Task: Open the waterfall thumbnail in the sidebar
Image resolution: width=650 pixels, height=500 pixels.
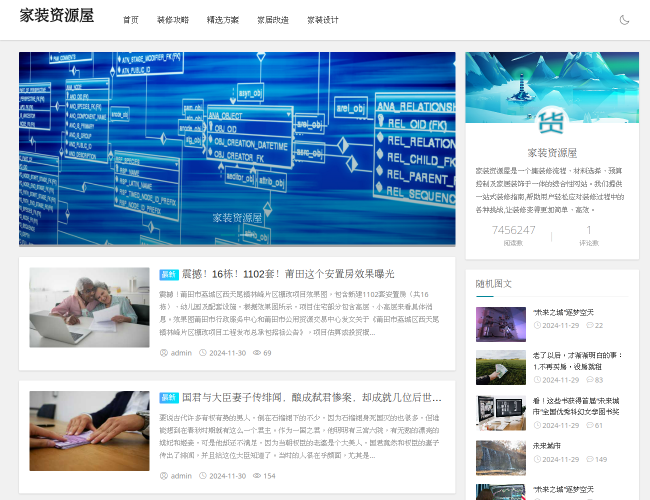Action: [501, 458]
